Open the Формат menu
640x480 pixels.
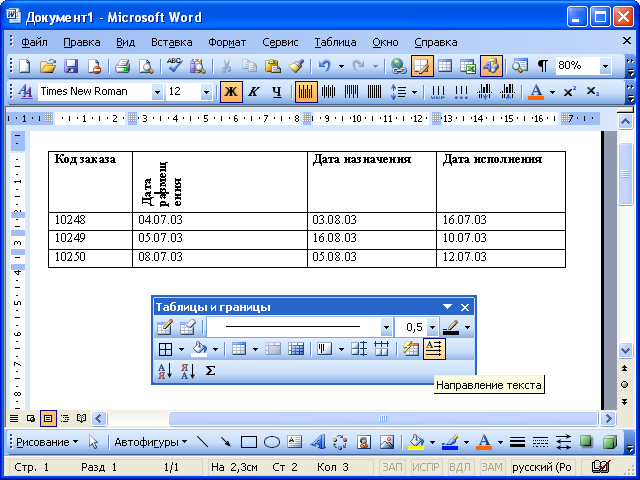click(x=227, y=42)
